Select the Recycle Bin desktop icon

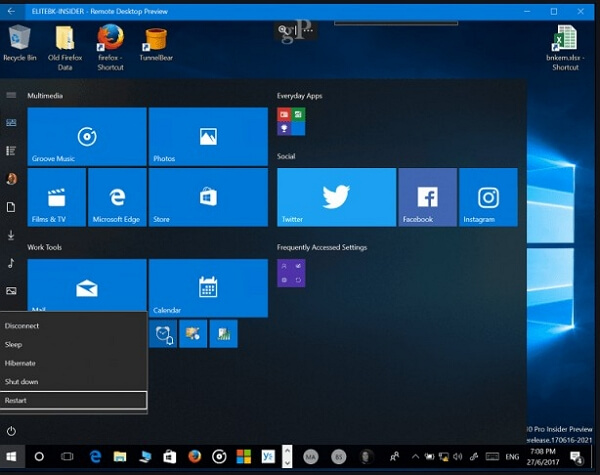click(x=19, y=42)
